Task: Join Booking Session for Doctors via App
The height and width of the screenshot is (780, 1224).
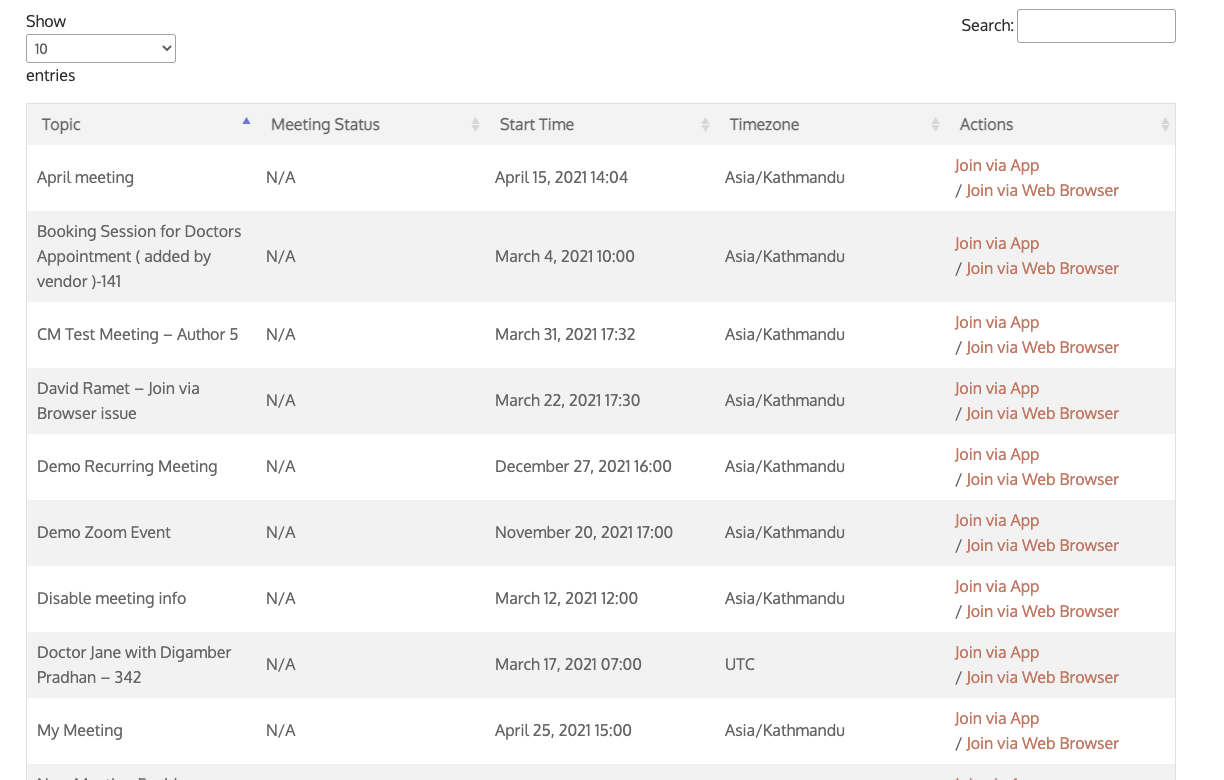Action: coord(996,244)
